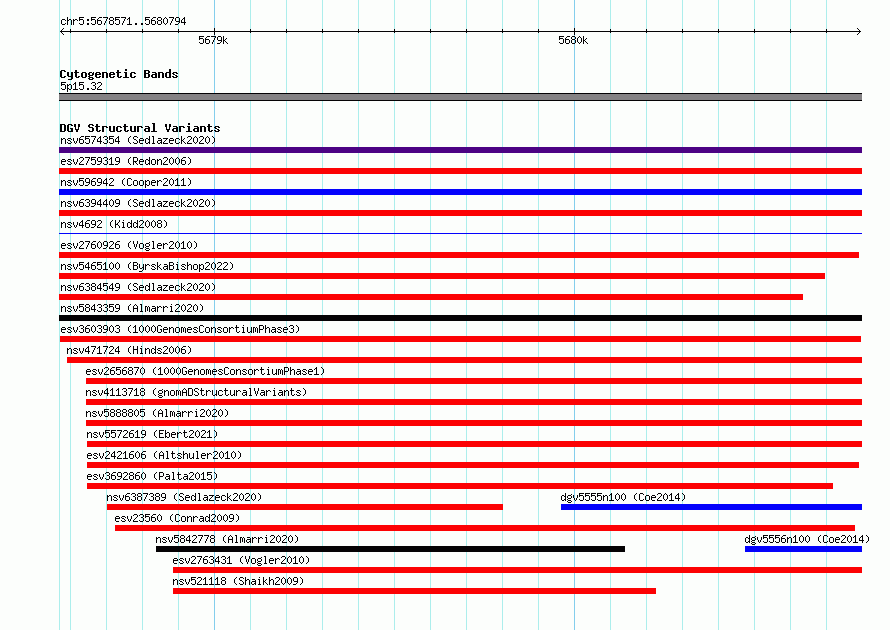This screenshot has width=890, height=630.
Task: Open nsv521118 (Shaikh2009) label
Action: [238, 581]
